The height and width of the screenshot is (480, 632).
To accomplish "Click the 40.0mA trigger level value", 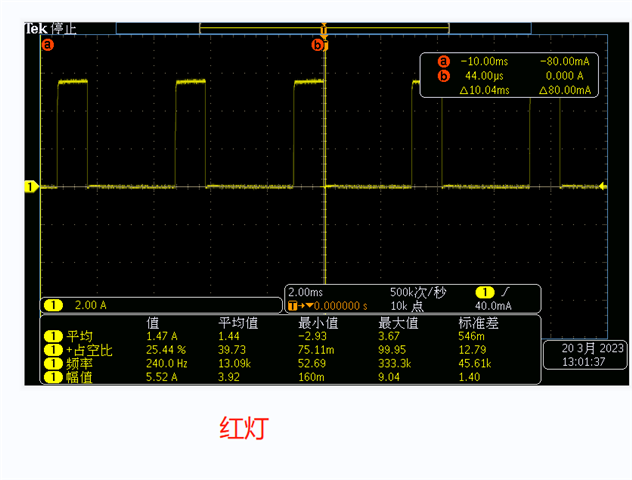I will pos(493,306).
